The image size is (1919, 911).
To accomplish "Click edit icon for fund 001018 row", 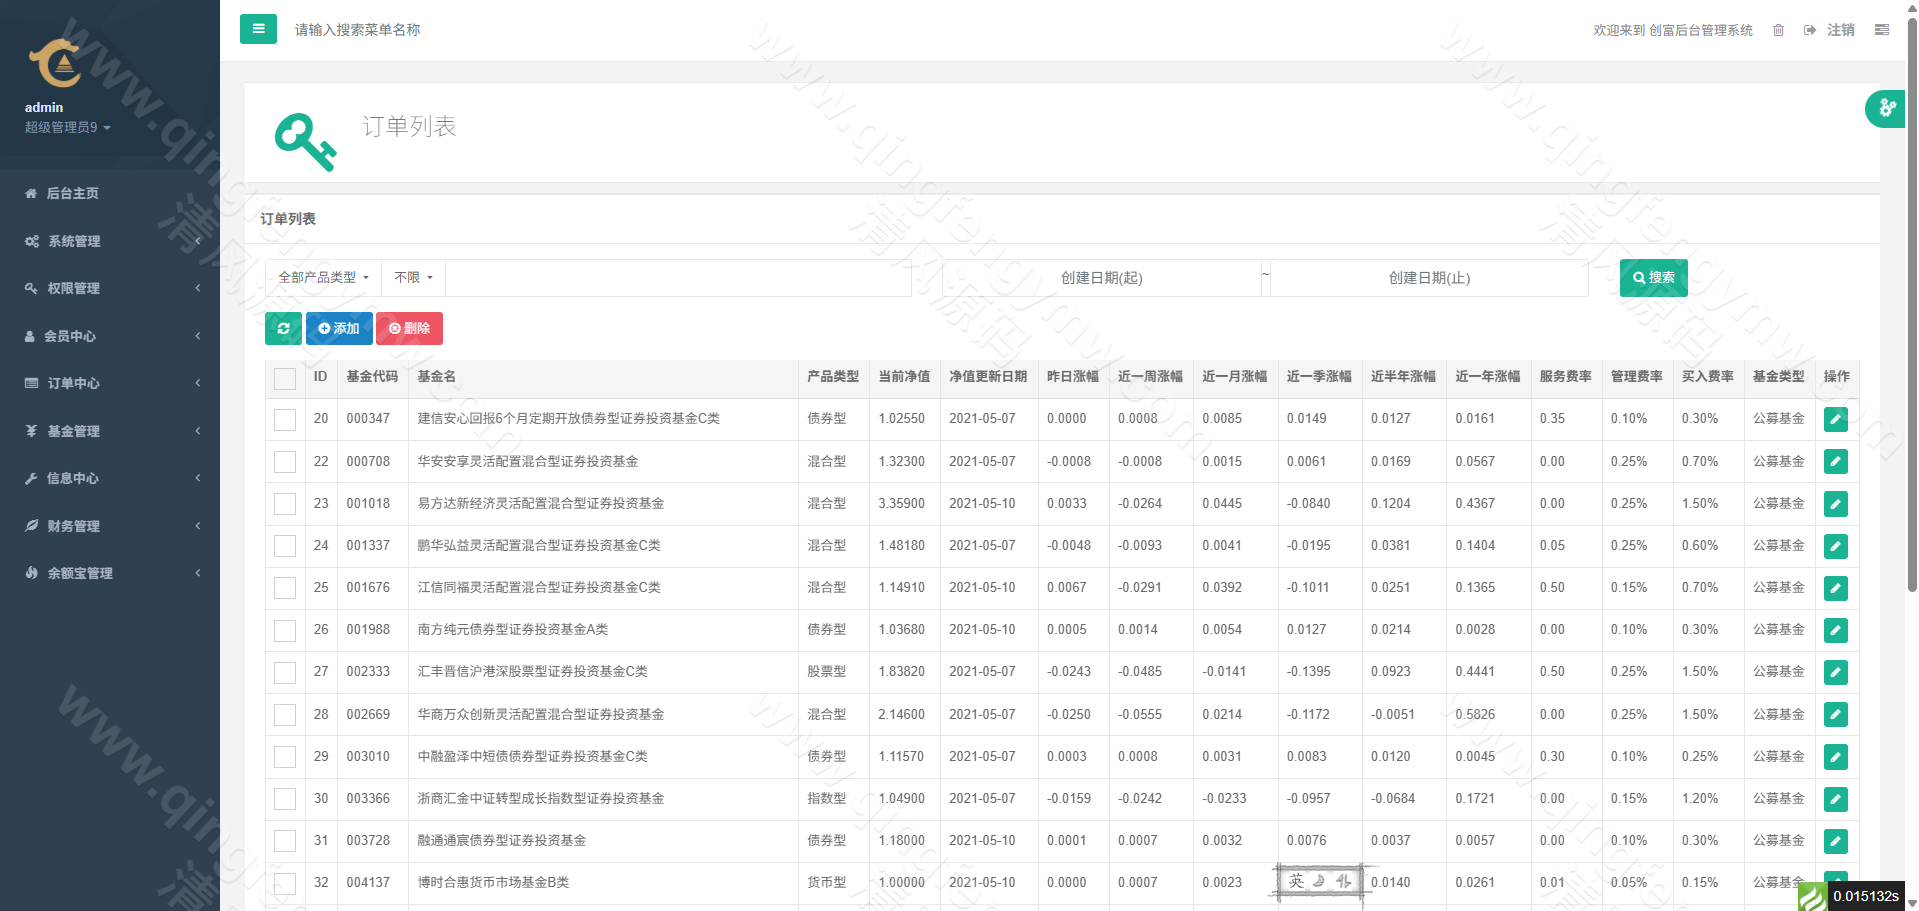I will click(x=1835, y=504).
